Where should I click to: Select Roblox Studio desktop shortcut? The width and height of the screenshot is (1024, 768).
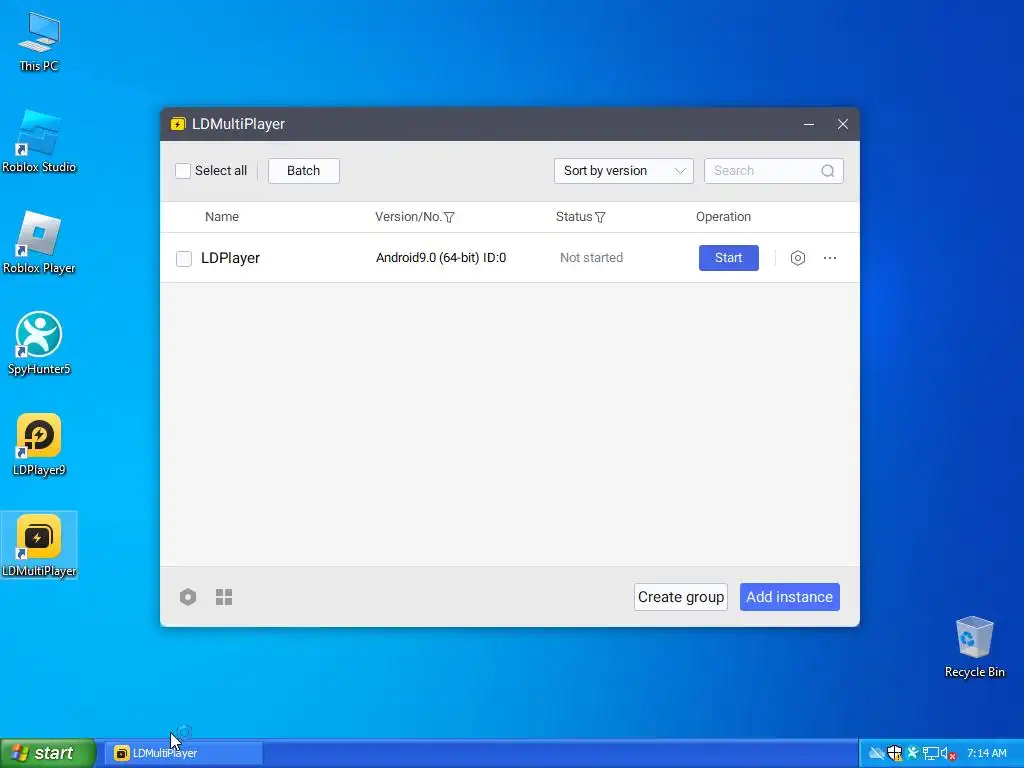coord(39,142)
